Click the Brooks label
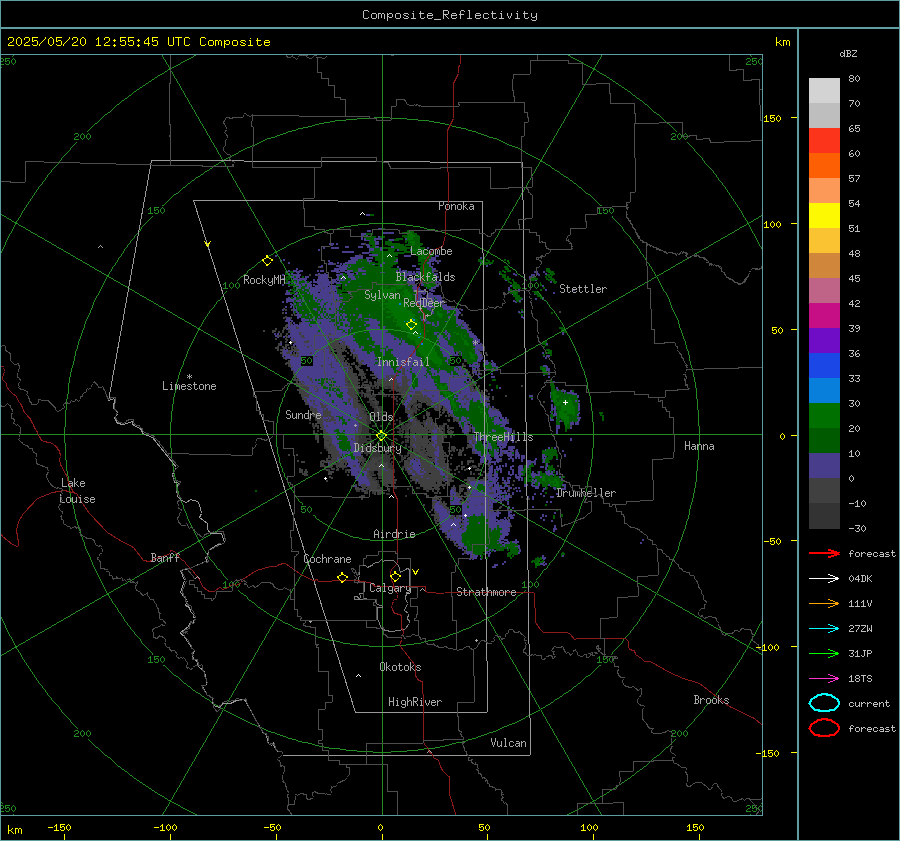The height and width of the screenshot is (841, 900). click(x=711, y=700)
